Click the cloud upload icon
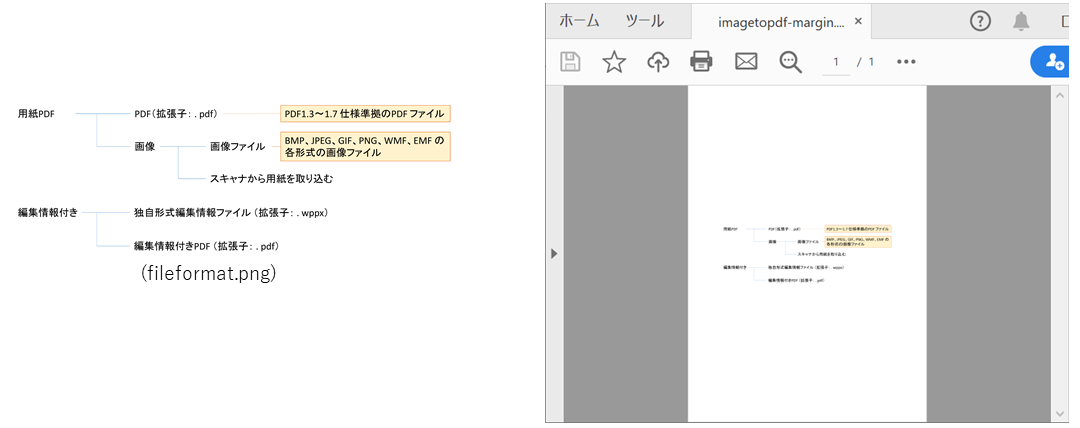 pos(658,62)
